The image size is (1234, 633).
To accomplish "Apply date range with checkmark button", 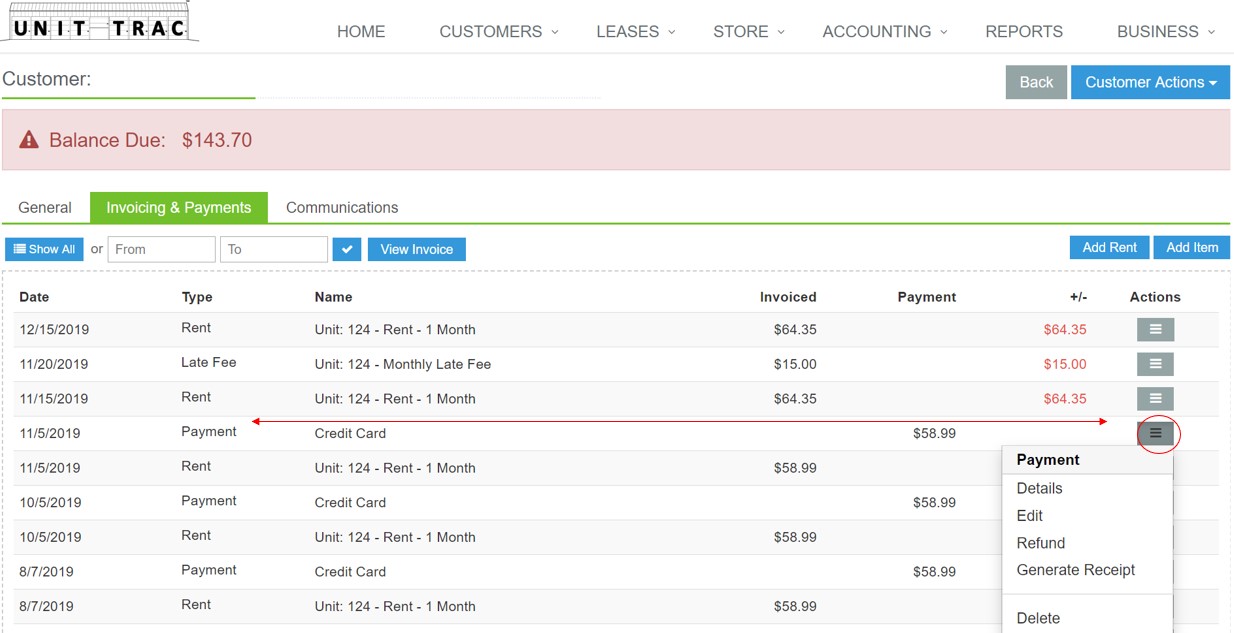I will 346,249.
